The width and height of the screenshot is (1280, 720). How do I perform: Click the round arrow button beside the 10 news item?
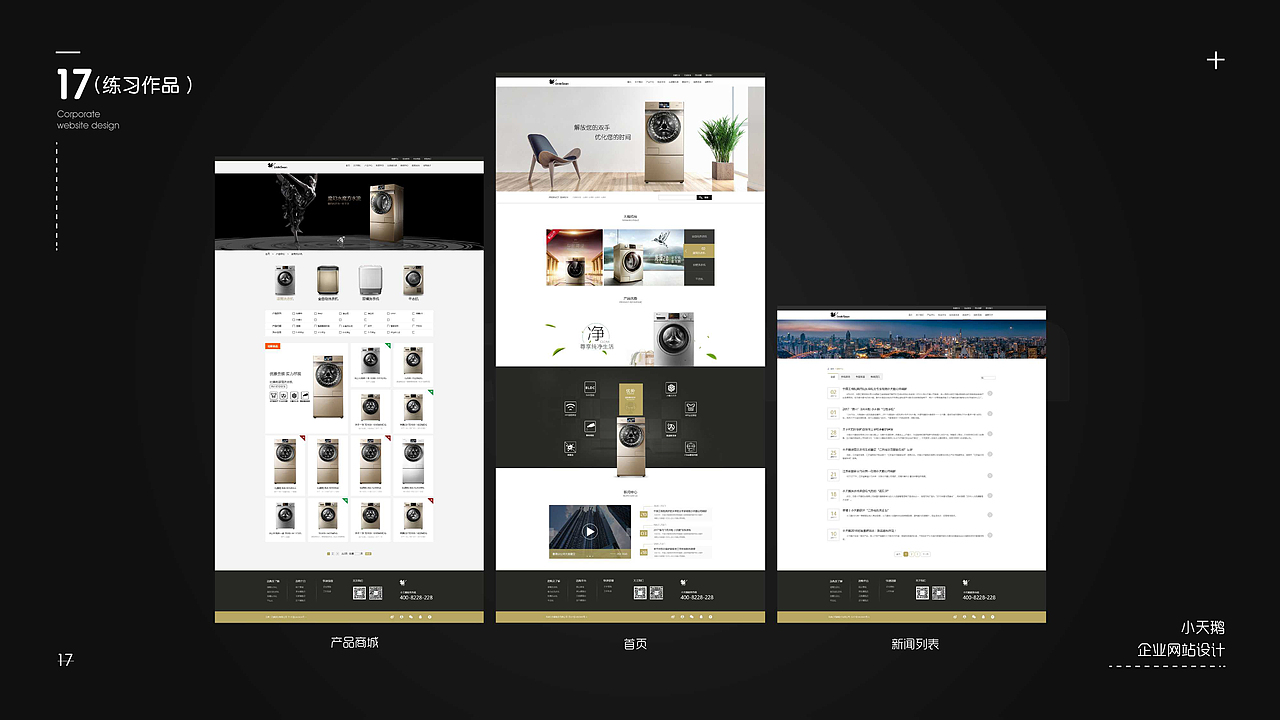click(x=990, y=535)
